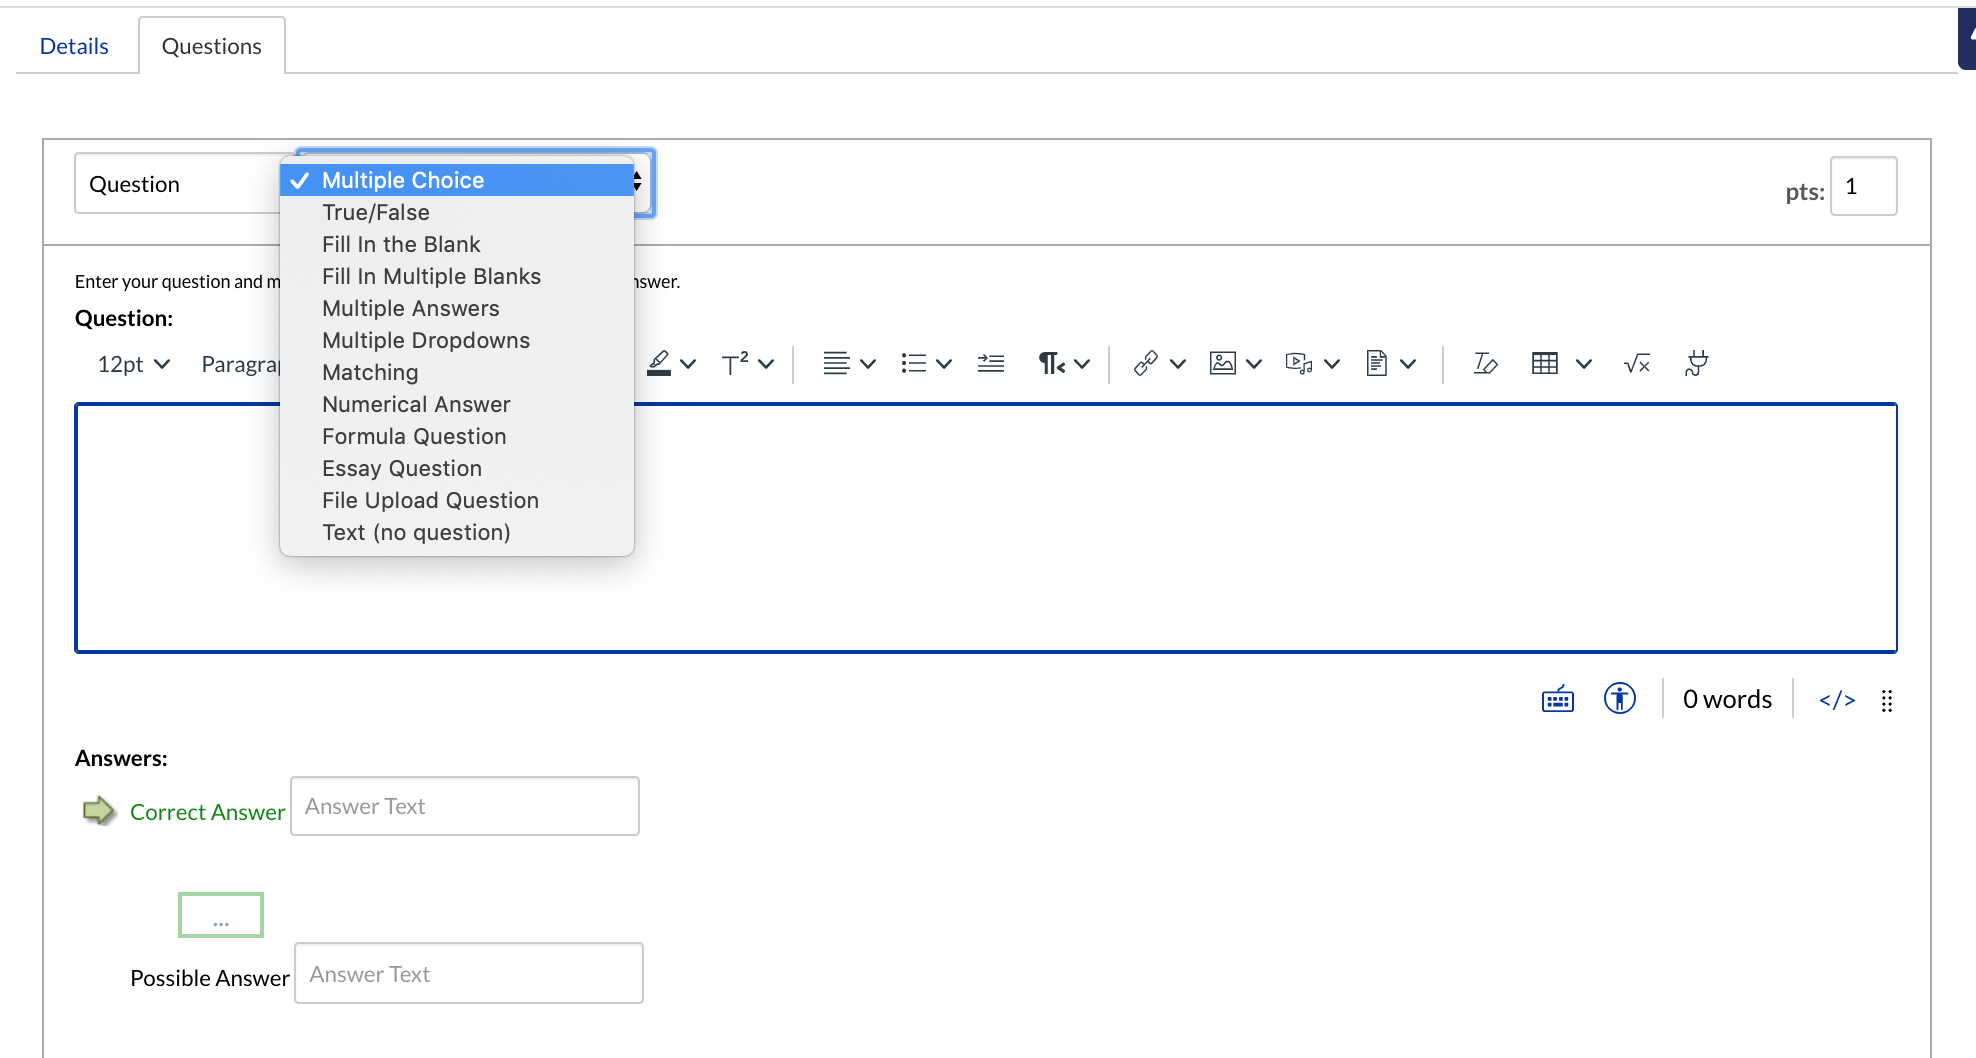The width and height of the screenshot is (1976, 1058).
Task: Click the insert document icon
Action: (1377, 364)
